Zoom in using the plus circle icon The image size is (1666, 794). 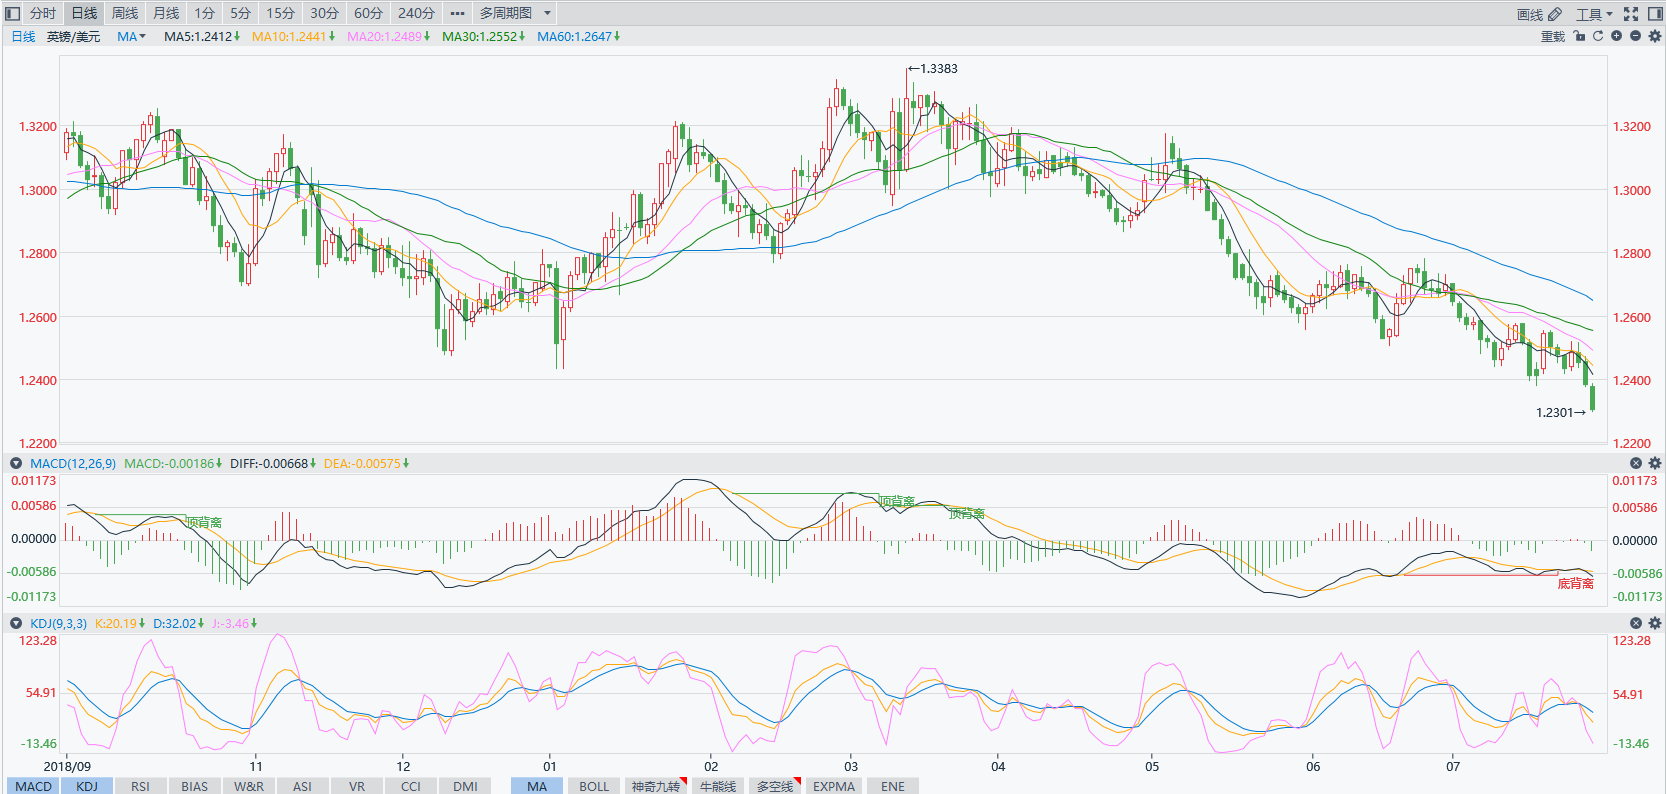(x=1616, y=36)
